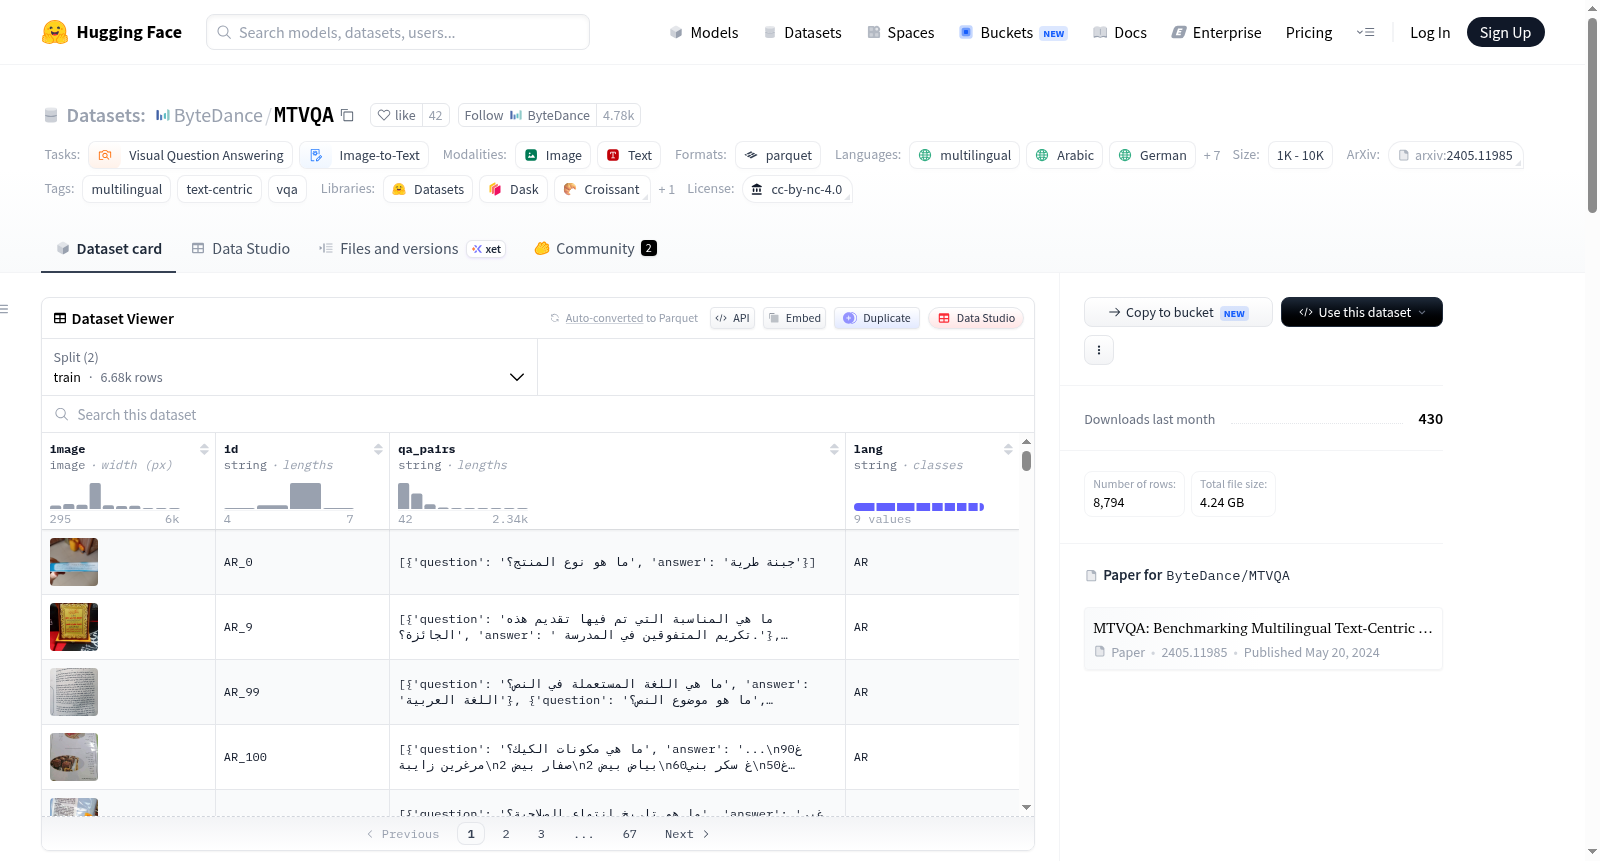The height and width of the screenshot is (861, 1600).
Task: Go to Datasets in navigation
Action: 802,32
